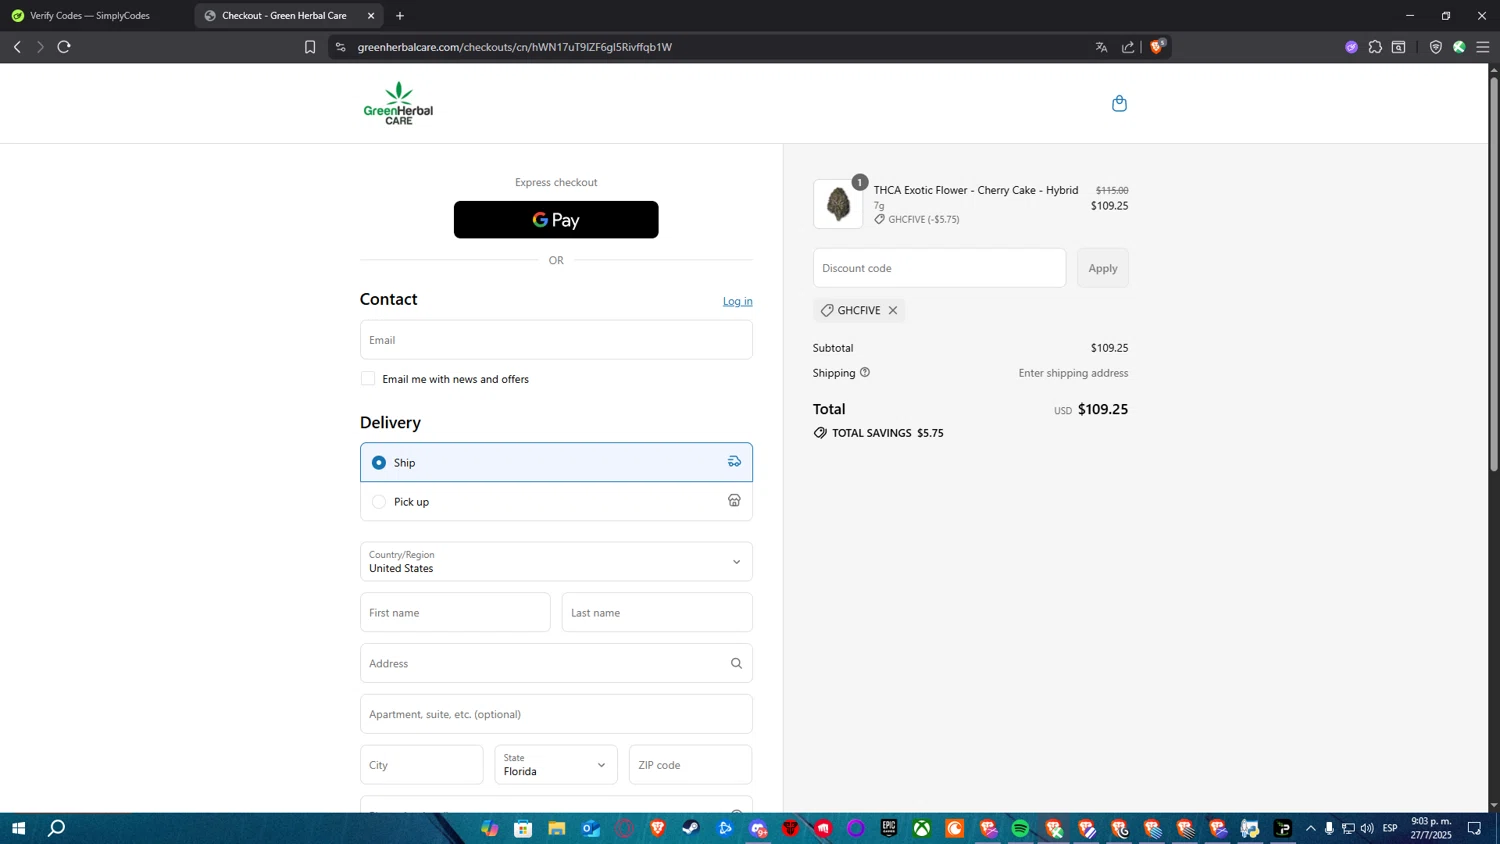
Task: Launch Spotify from the taskbar
Action: pyautogui.click(x=1020, y=828)
